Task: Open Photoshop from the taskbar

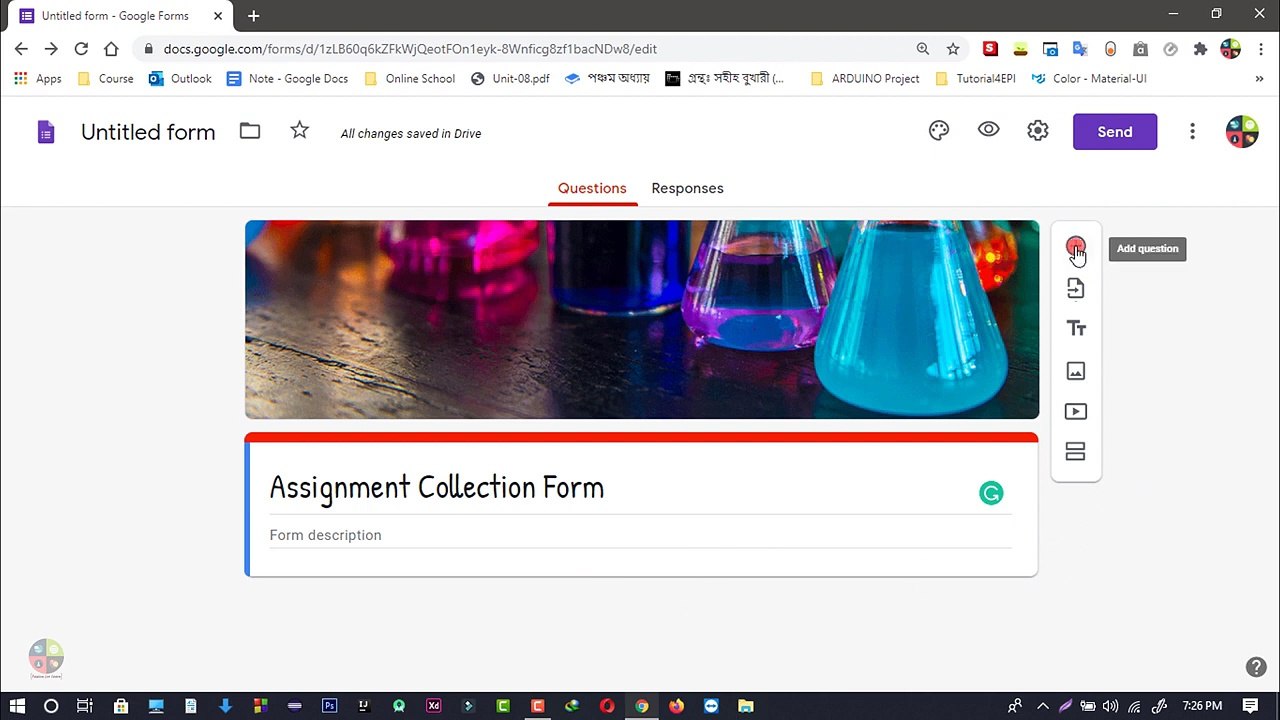Action: coord(329,705)
